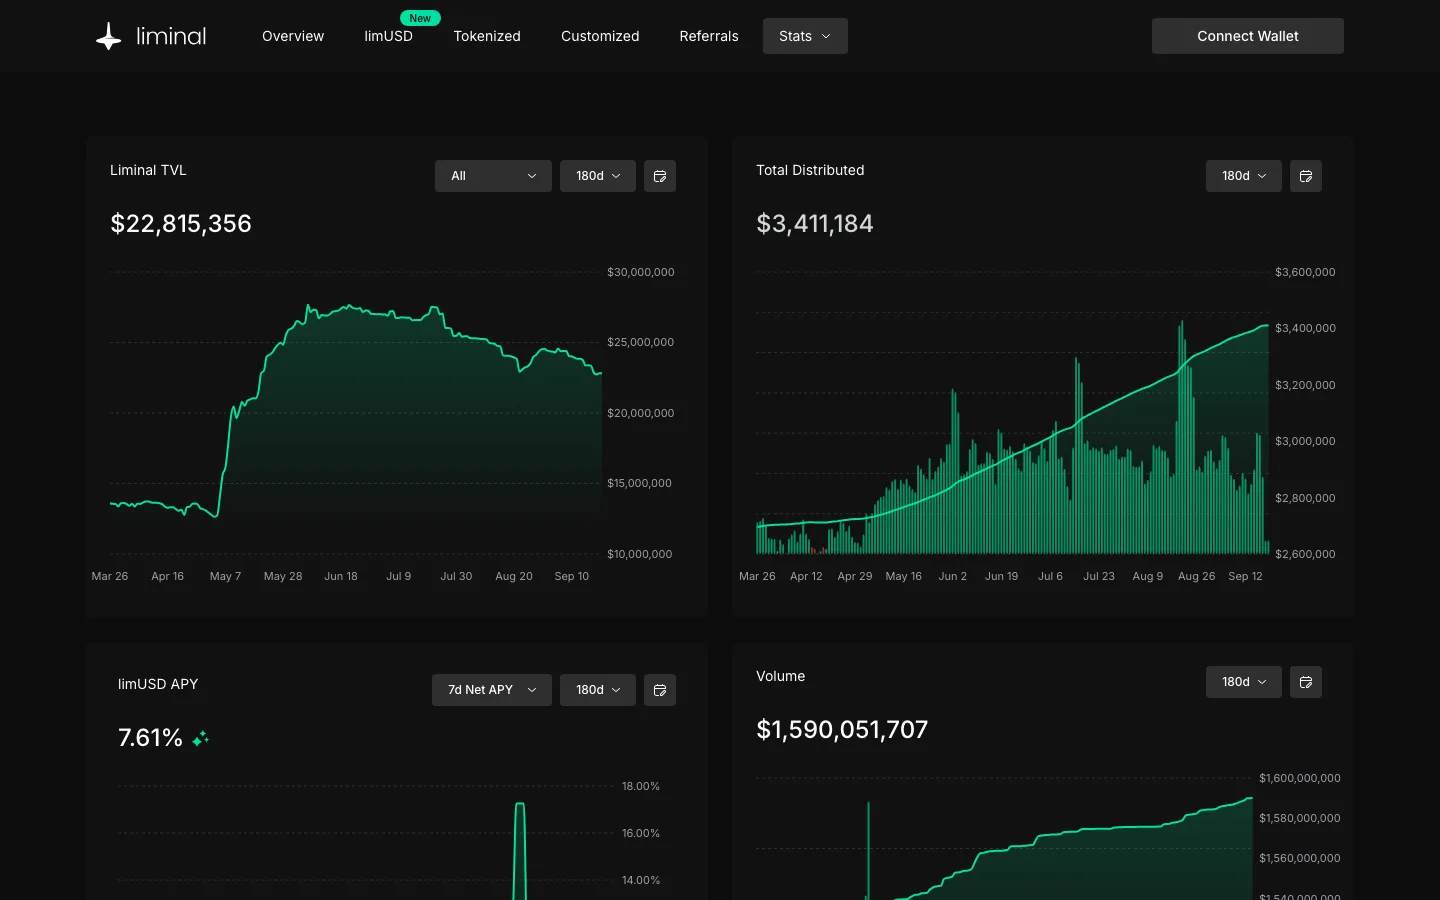Image resolution: width=1440 pixels, height=900 pixels.
Task: Click the Jul 23 date label
Action: 1099,576
